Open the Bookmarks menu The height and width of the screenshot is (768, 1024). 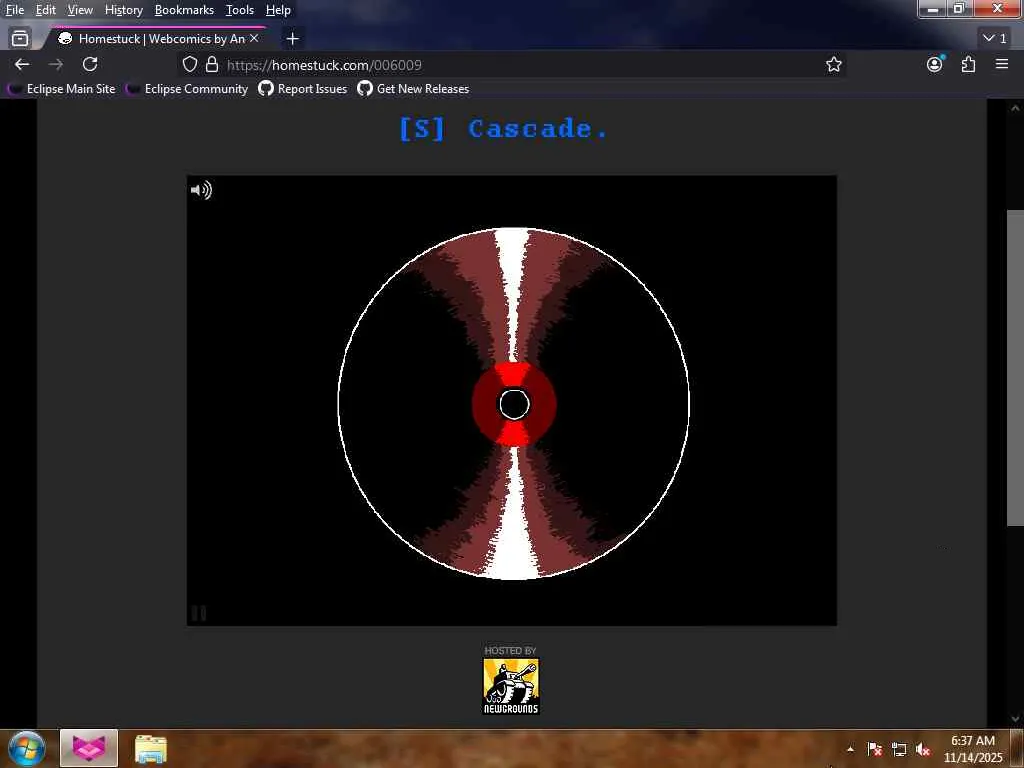(184, 10)
